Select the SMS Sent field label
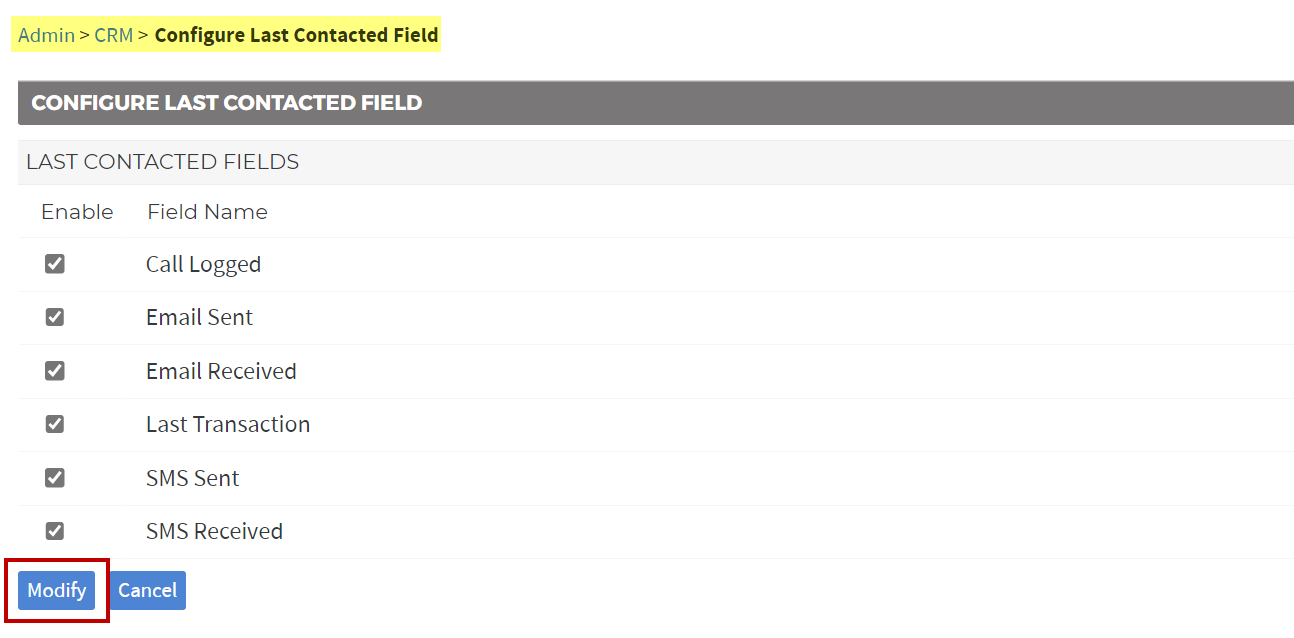This screenshot has height=638, width=1294. pos(192,478)
